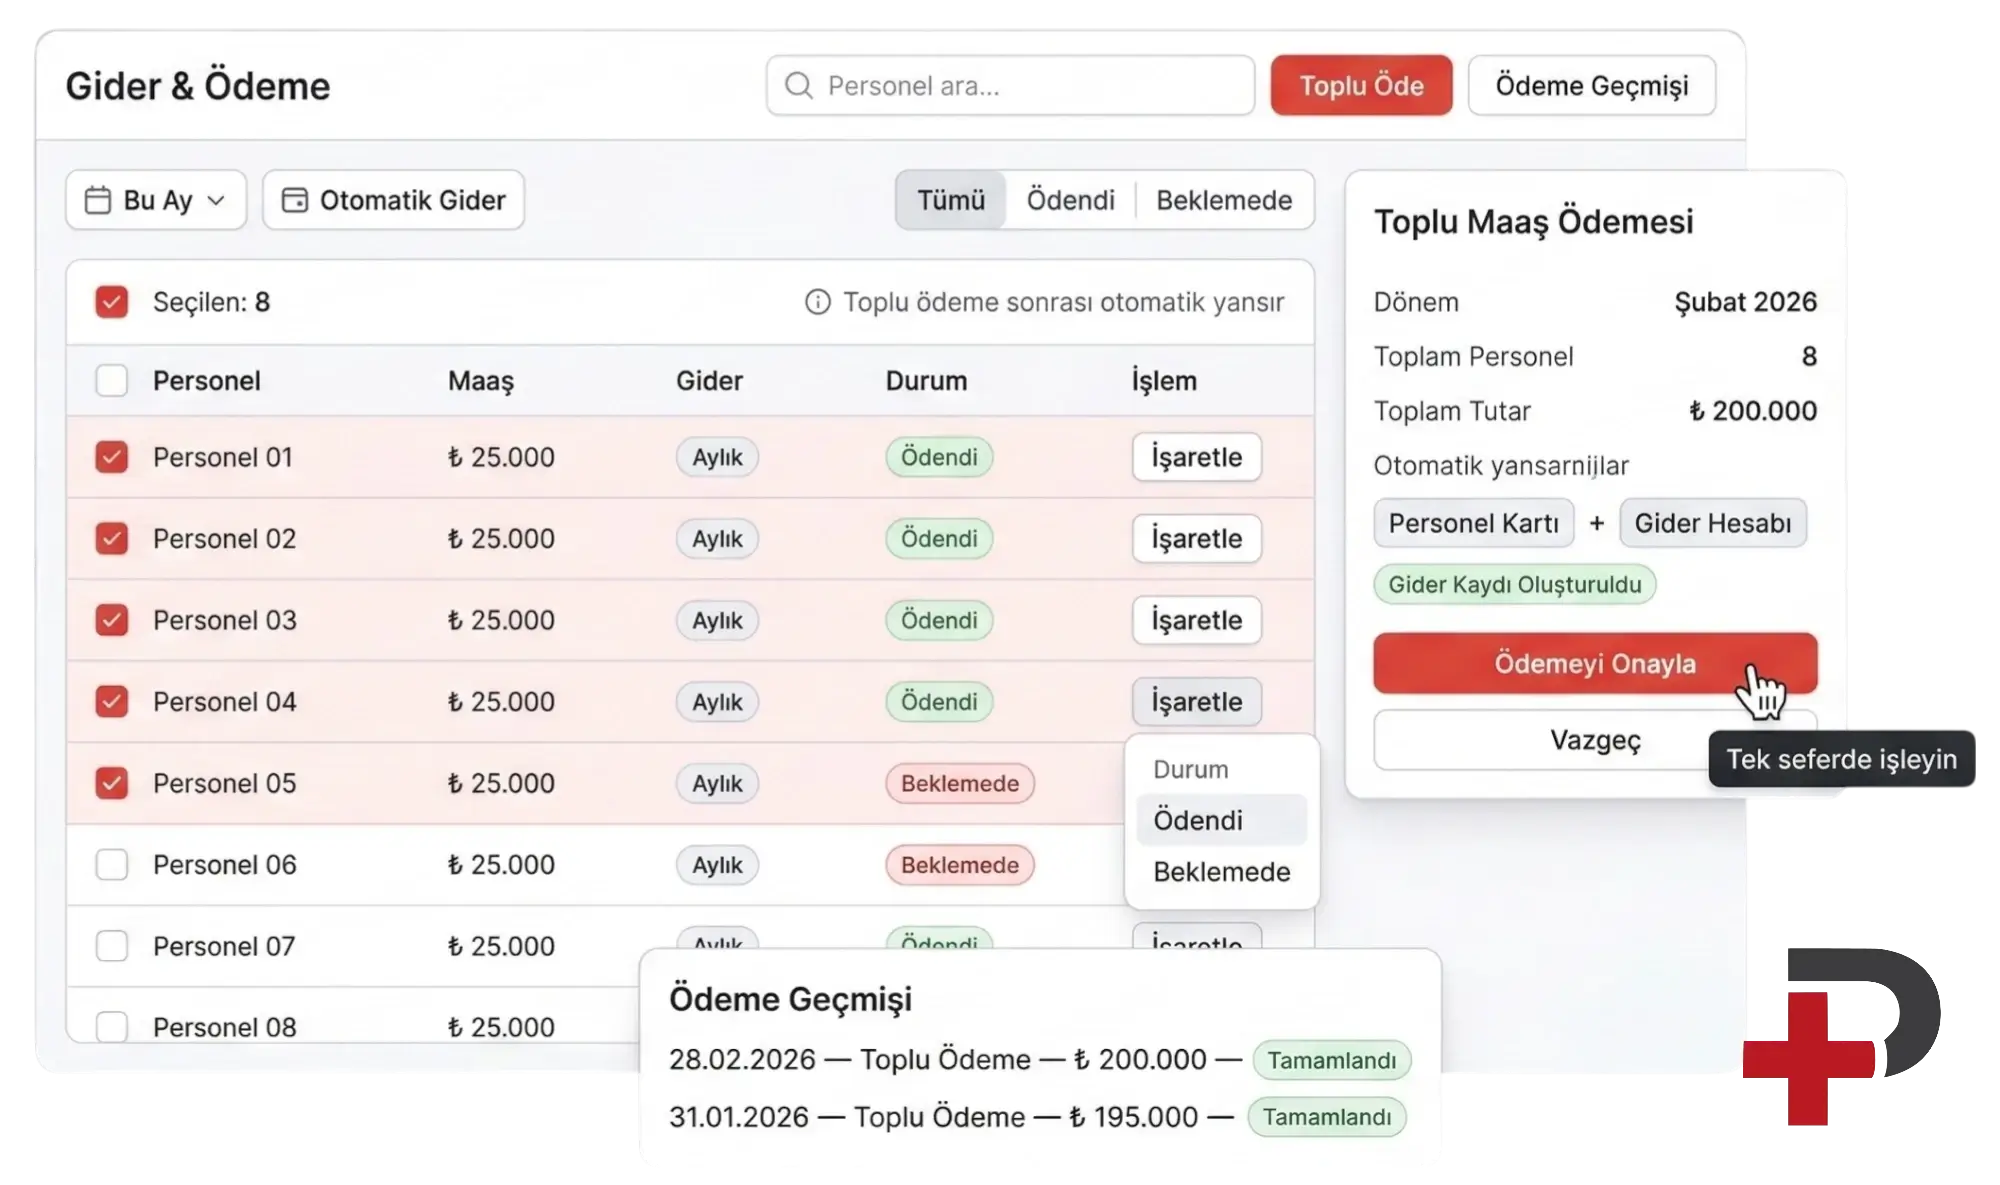2000x1185 pixels.
Task: Click the calendar icon in Bu Ay
Action: click(x=97, y=200)
